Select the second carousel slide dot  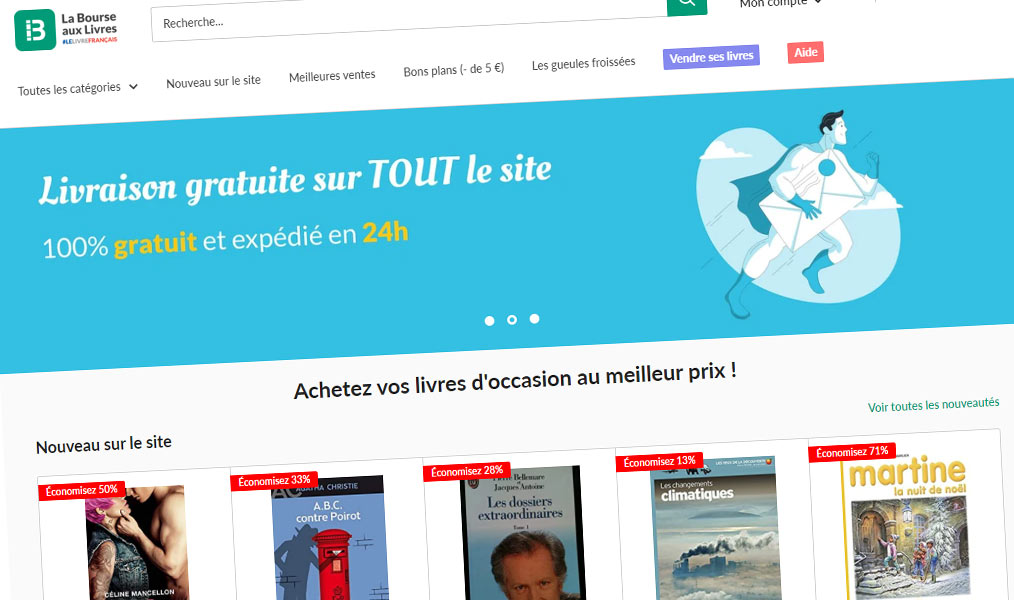pyautogui.click(x=512, y=320)
